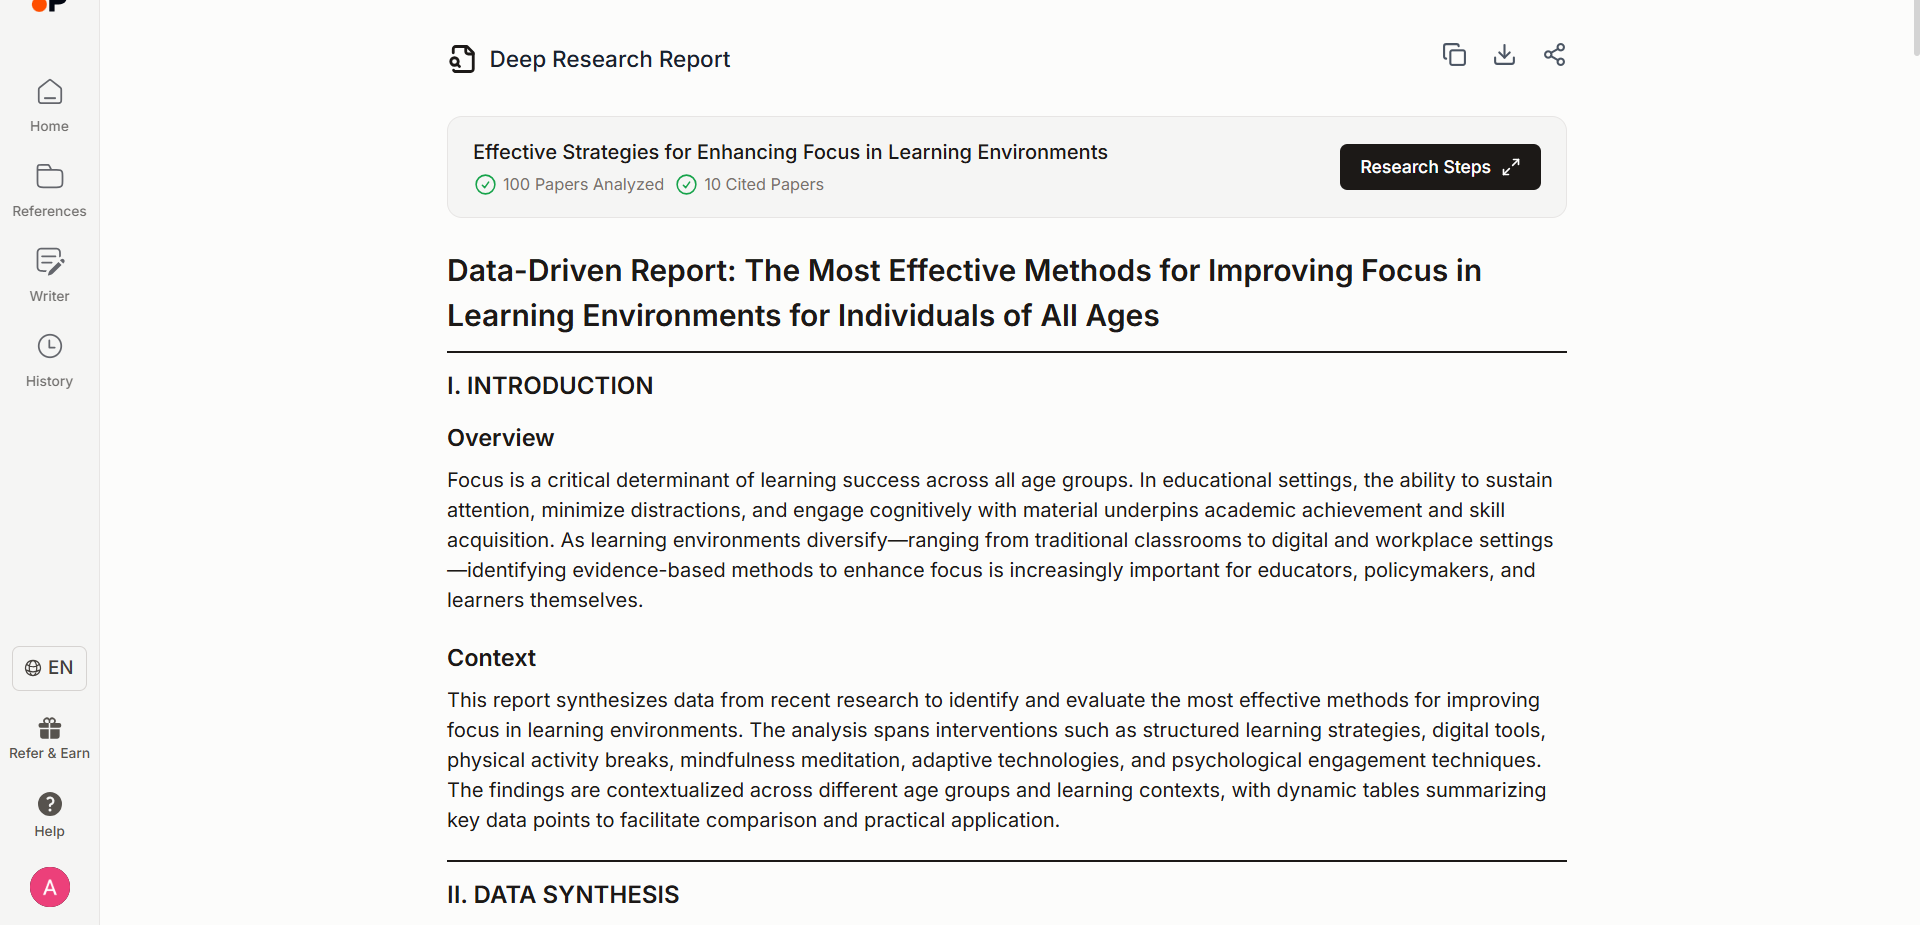Click the 10 Cited Papers indicator
Viewport: 1920px width, 925px height.
point(751,184)
